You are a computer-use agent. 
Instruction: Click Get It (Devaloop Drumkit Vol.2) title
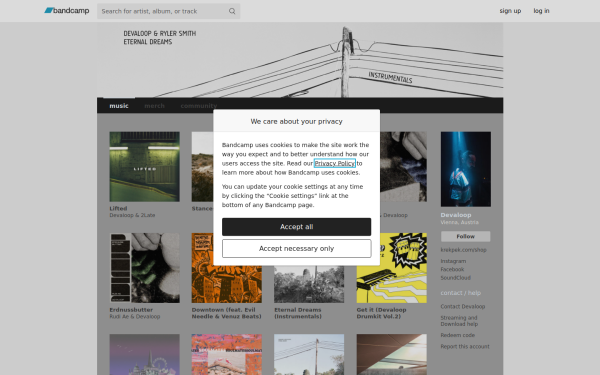pyautogui.click(x=381, y=313)
